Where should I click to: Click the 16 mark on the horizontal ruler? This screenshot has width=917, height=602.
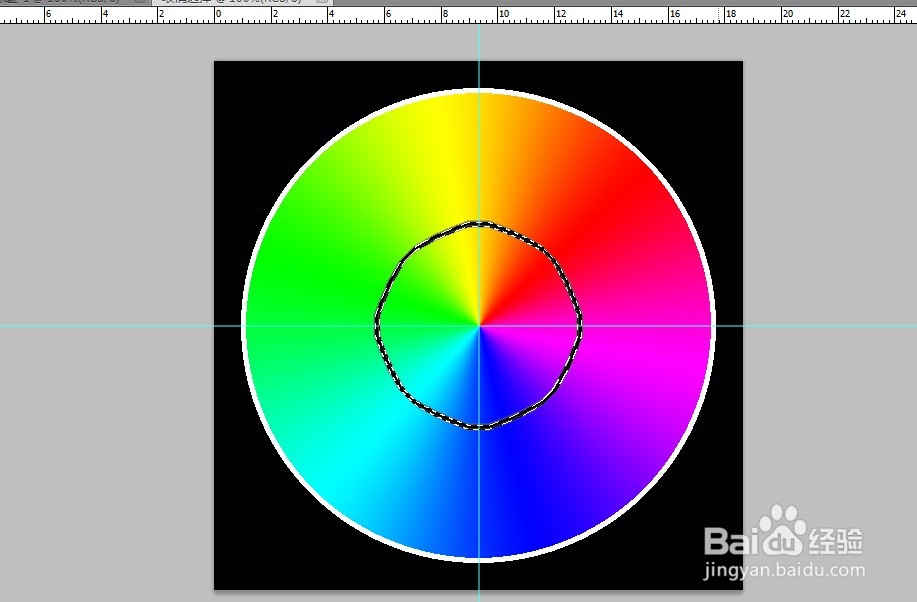(675, 13)
